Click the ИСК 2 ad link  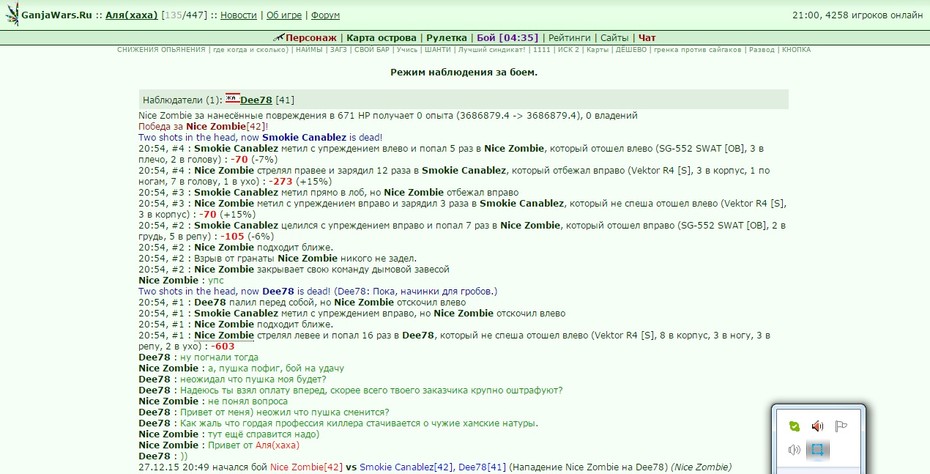tap(568, 50)
